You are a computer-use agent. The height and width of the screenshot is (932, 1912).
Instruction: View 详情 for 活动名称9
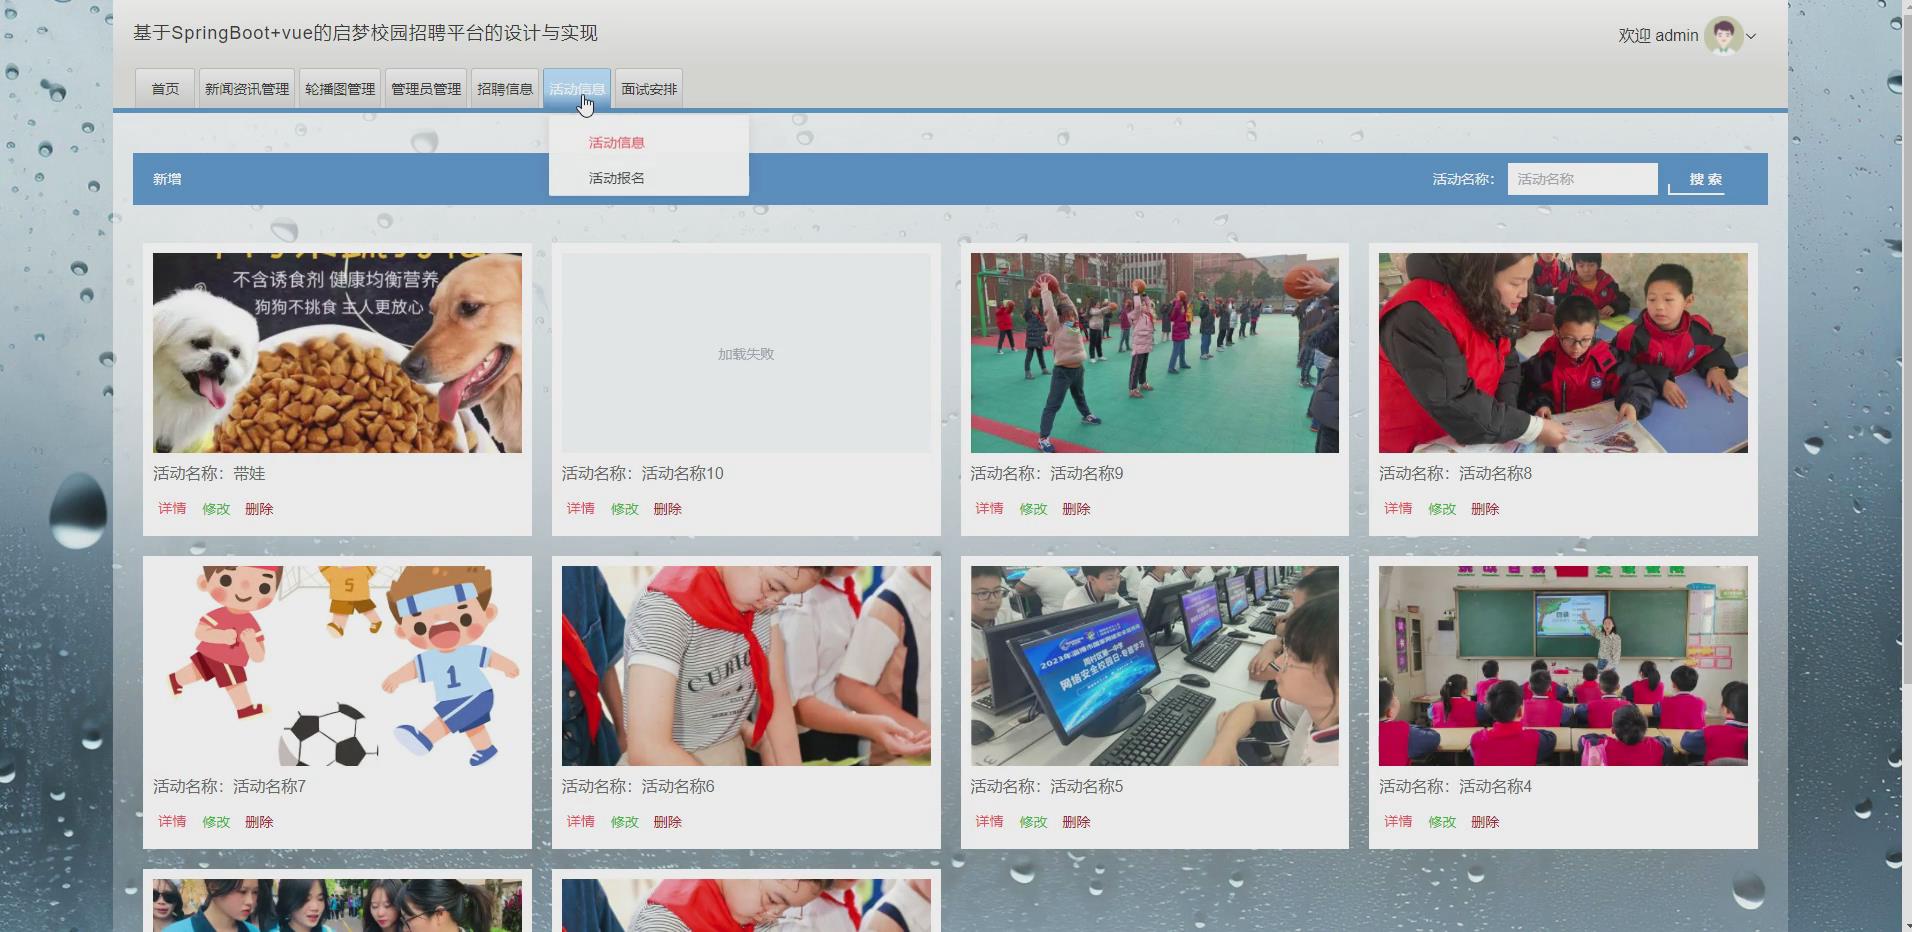(x=989, y=508)
